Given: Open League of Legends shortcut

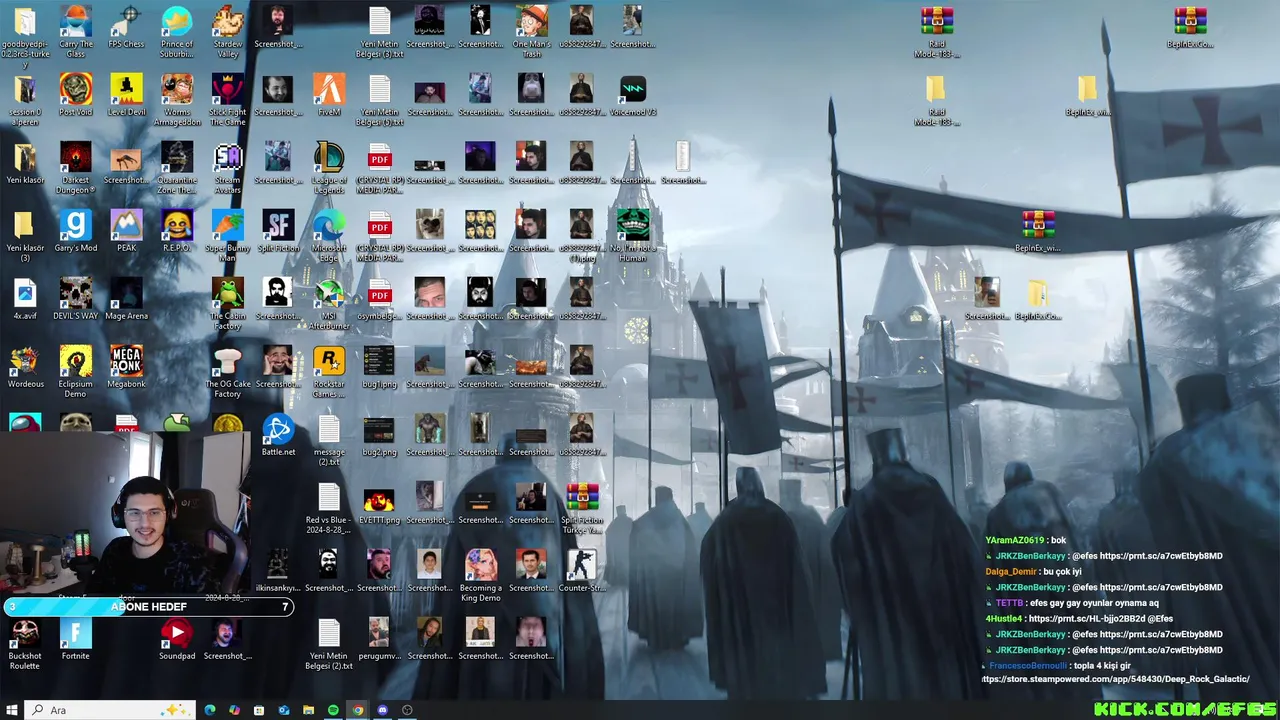Looking at the screenshot, I should (x=329, y=167).
